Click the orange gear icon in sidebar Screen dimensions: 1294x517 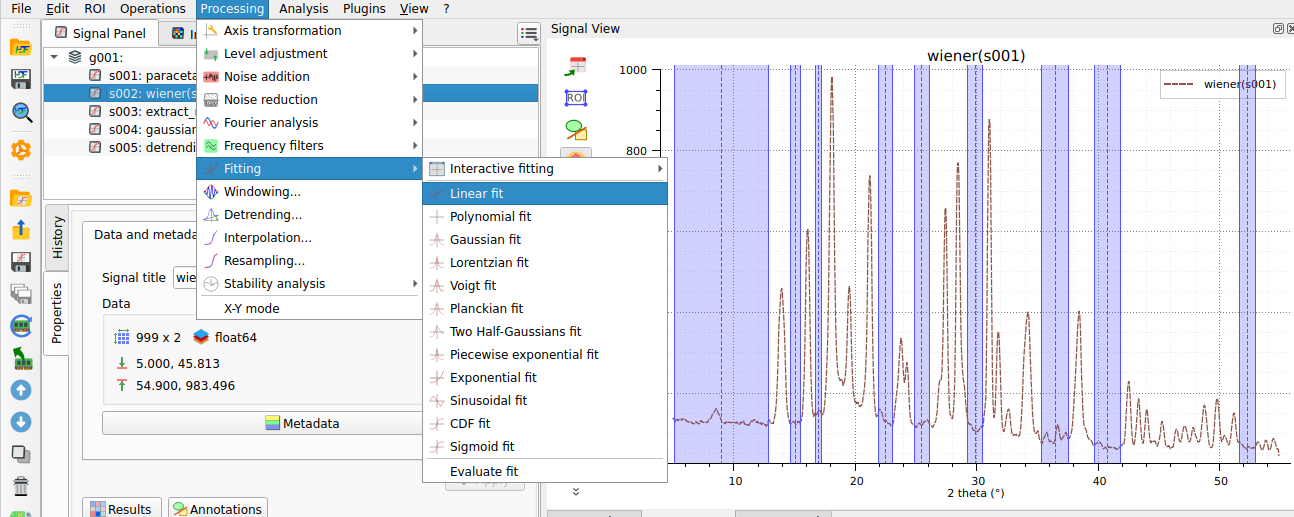coord(21,150)
